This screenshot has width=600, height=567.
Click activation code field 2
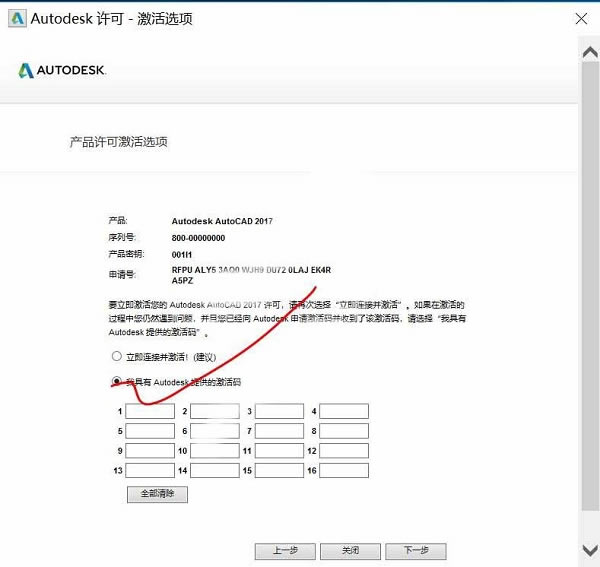215,411
